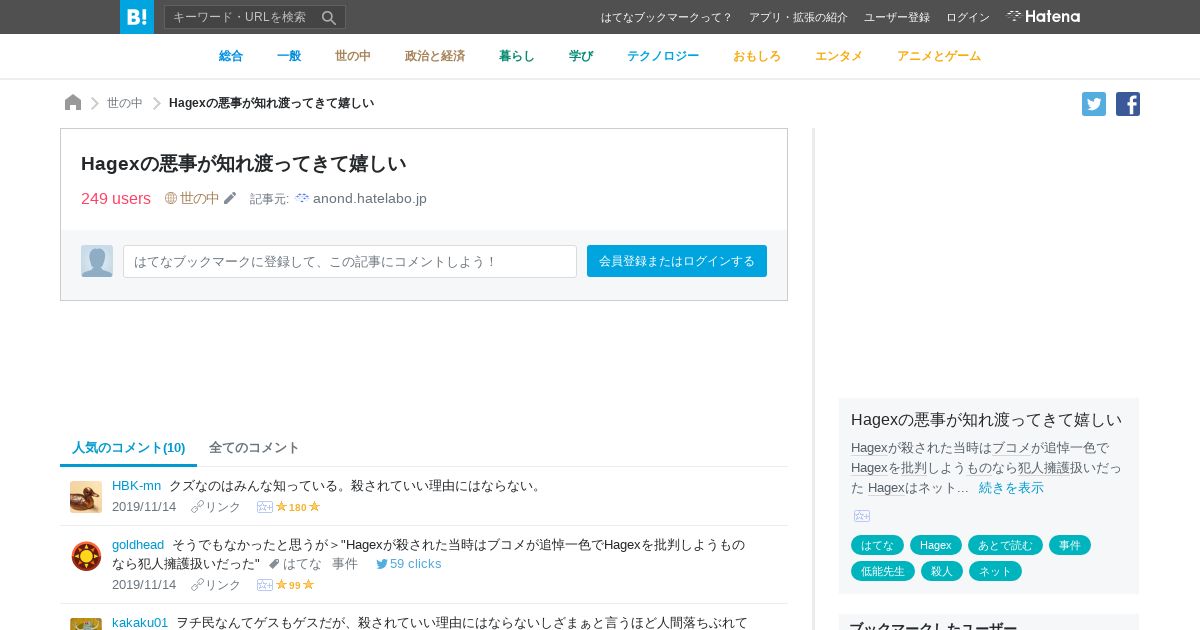
Task: Click the 180 stars count on HBK-mn's comment
Action: point(298,507)
